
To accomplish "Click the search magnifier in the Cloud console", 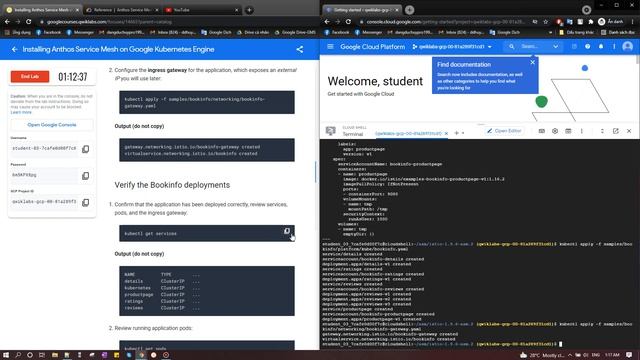I will [511, 47].
